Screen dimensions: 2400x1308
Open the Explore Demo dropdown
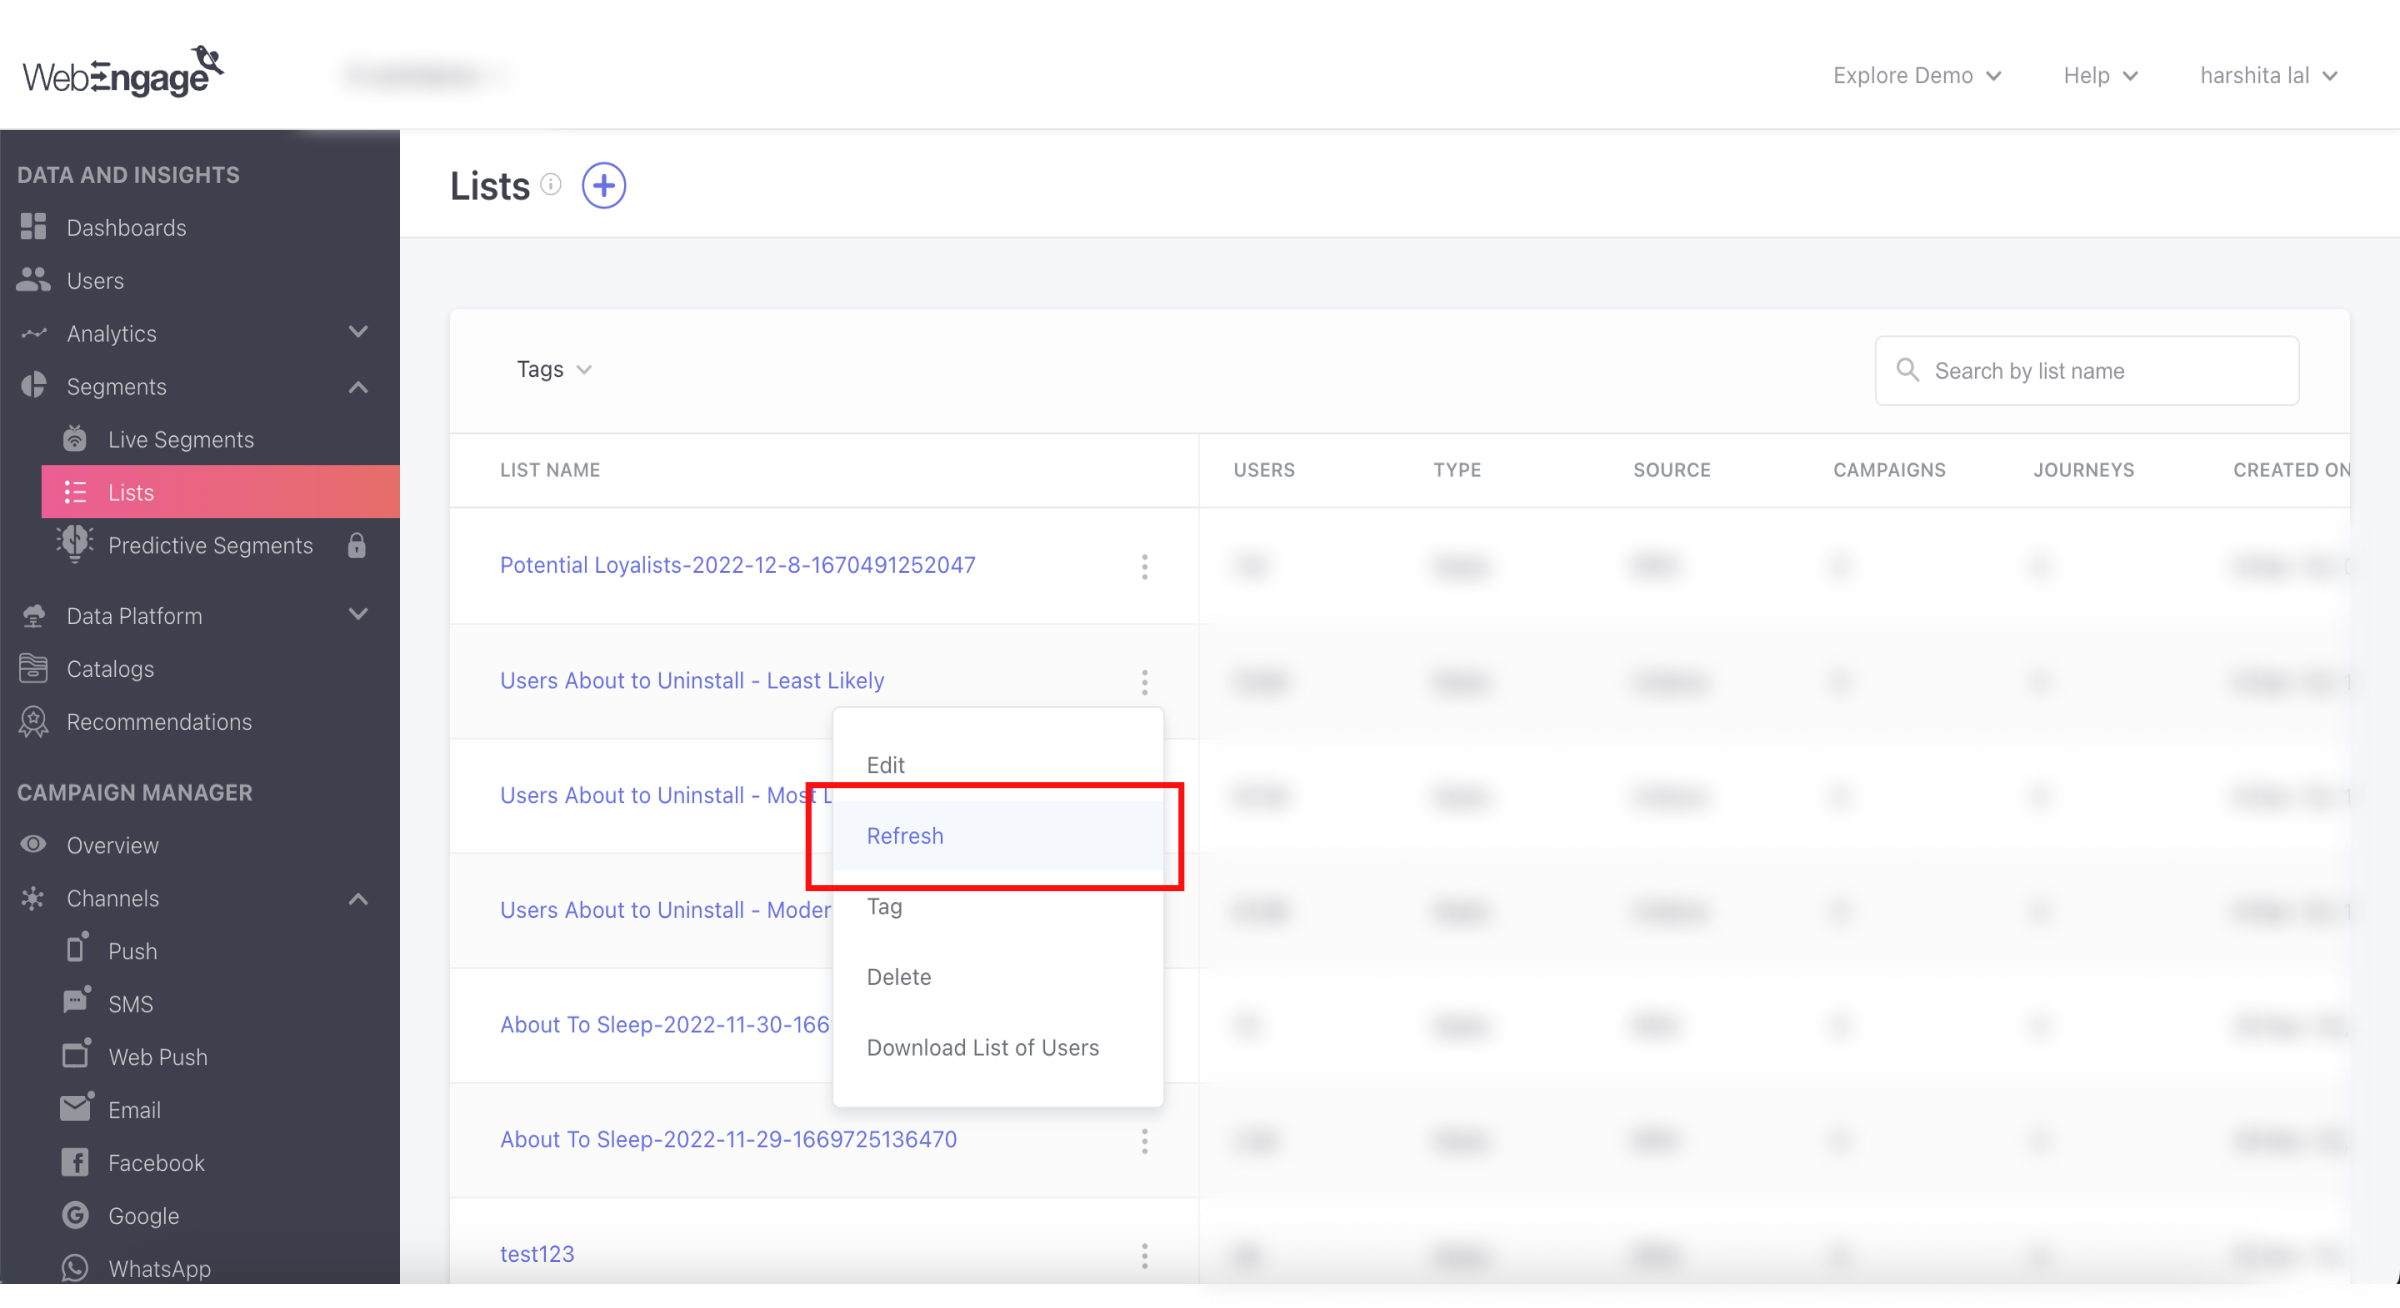(x=1916, y=76)
